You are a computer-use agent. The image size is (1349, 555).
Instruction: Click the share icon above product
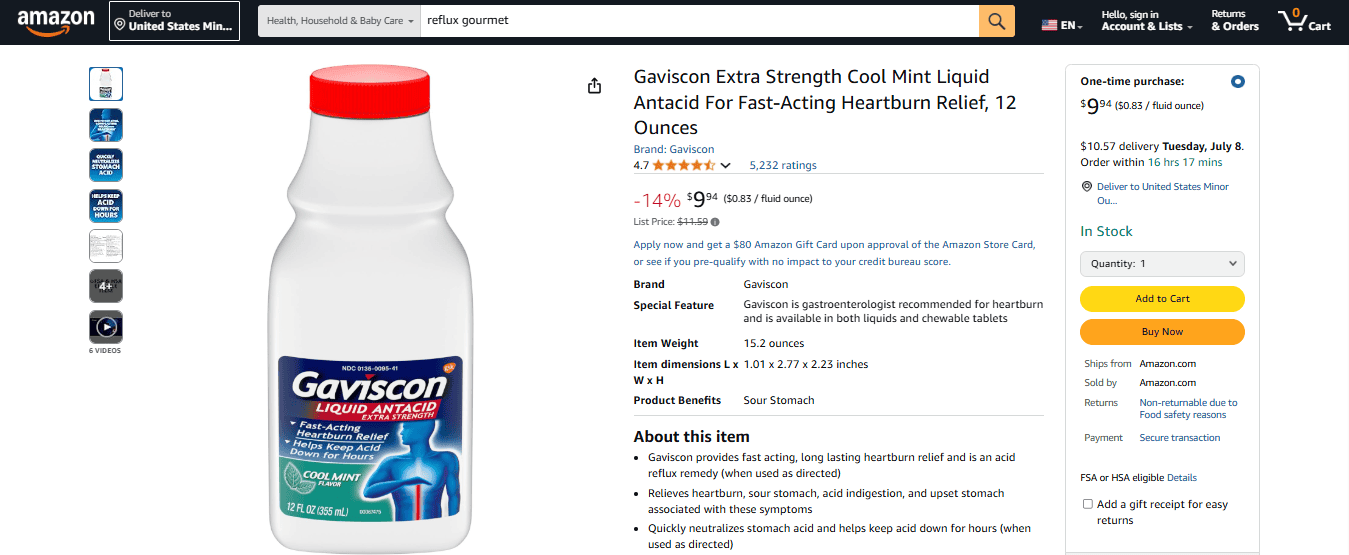click(595, 86)
